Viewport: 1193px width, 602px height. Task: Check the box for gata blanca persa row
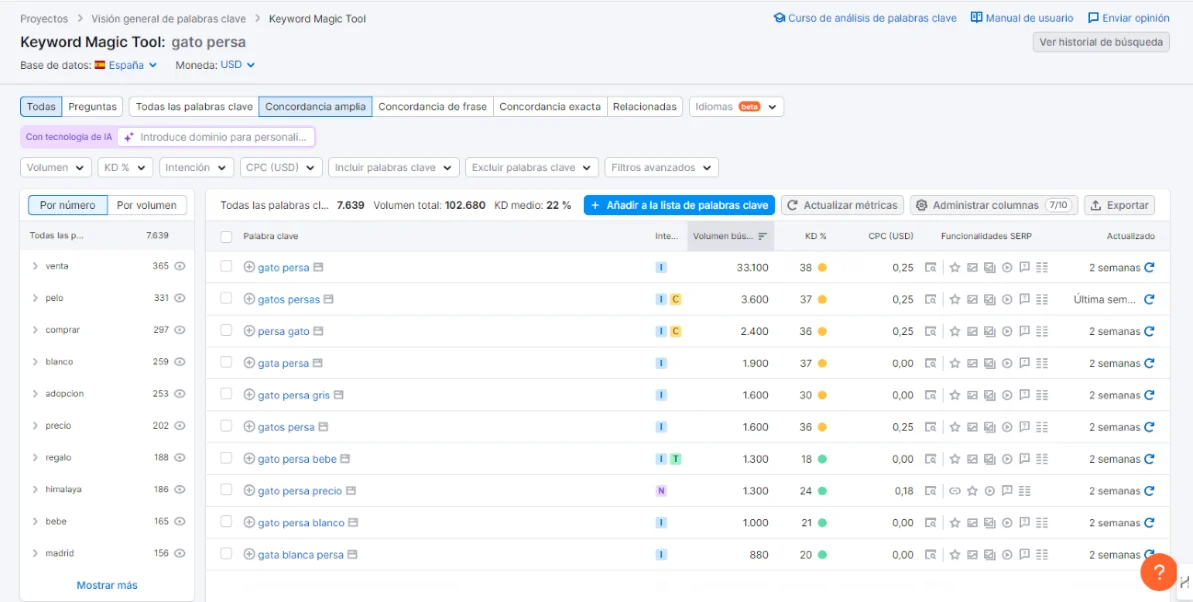[x=226, y=556]
